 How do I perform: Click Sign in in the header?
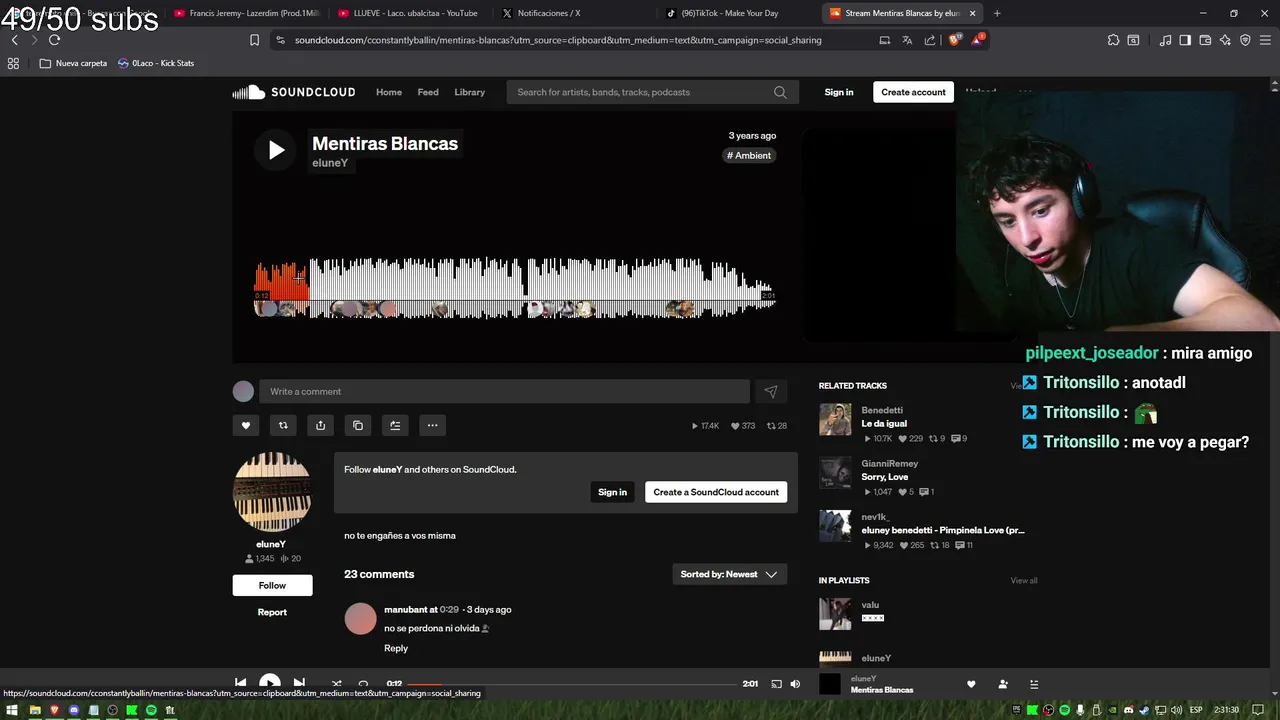(839, 92)
